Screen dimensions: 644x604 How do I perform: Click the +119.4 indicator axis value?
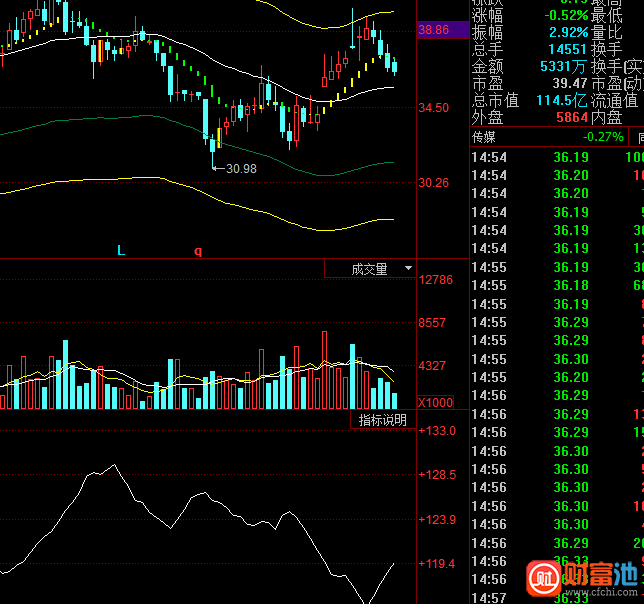pyautogui.click(x=437, y=564)
